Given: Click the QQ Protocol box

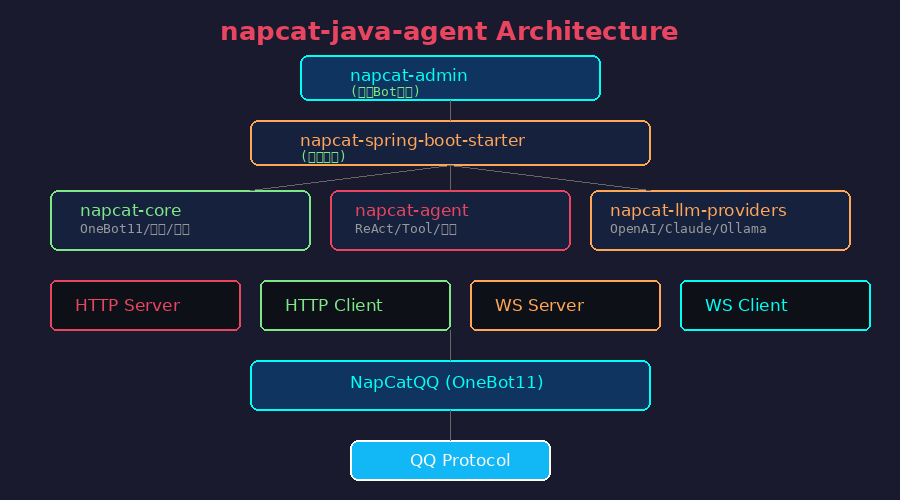Looking at the screenshot, I should [450, 460].
